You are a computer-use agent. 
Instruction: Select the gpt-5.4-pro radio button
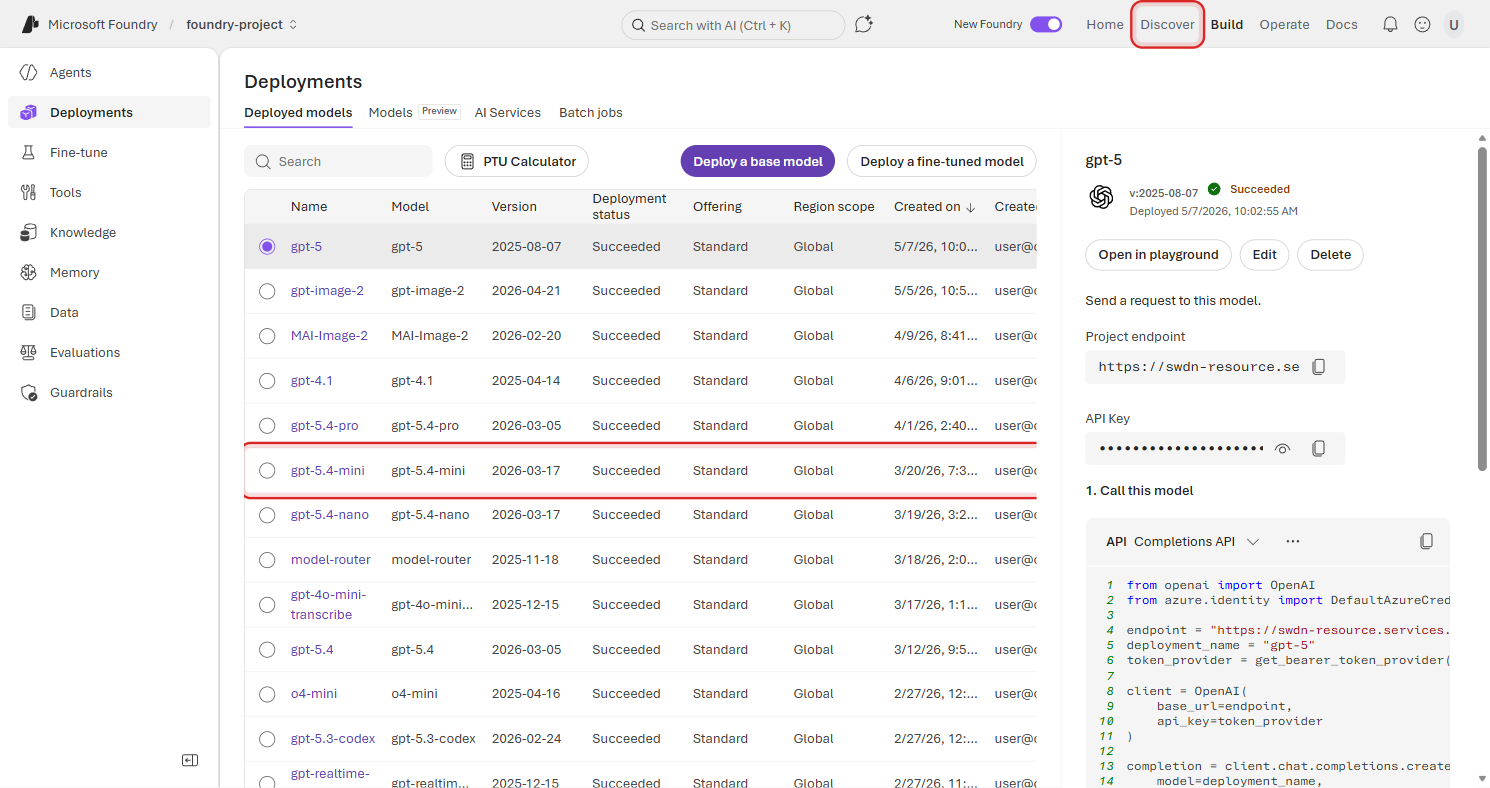(x=267, y=425)
